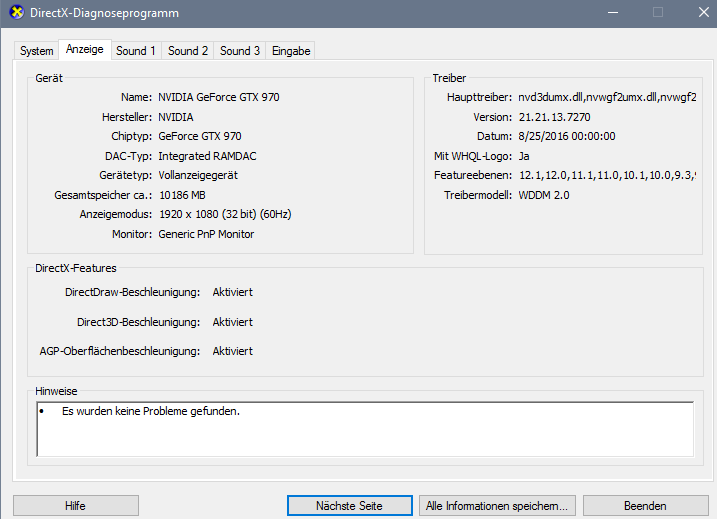Click the DirectDraw-Beschleunigung Aktiviert status
This screenshot has width=717, height=519.
pos(232,292)
